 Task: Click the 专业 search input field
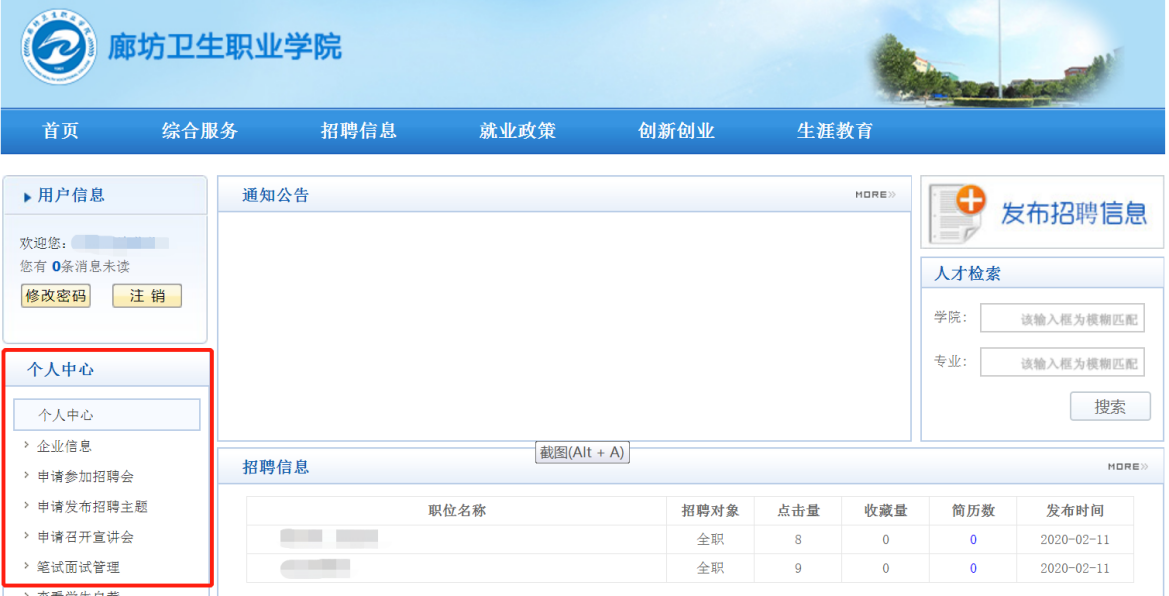click(1062, 362)
